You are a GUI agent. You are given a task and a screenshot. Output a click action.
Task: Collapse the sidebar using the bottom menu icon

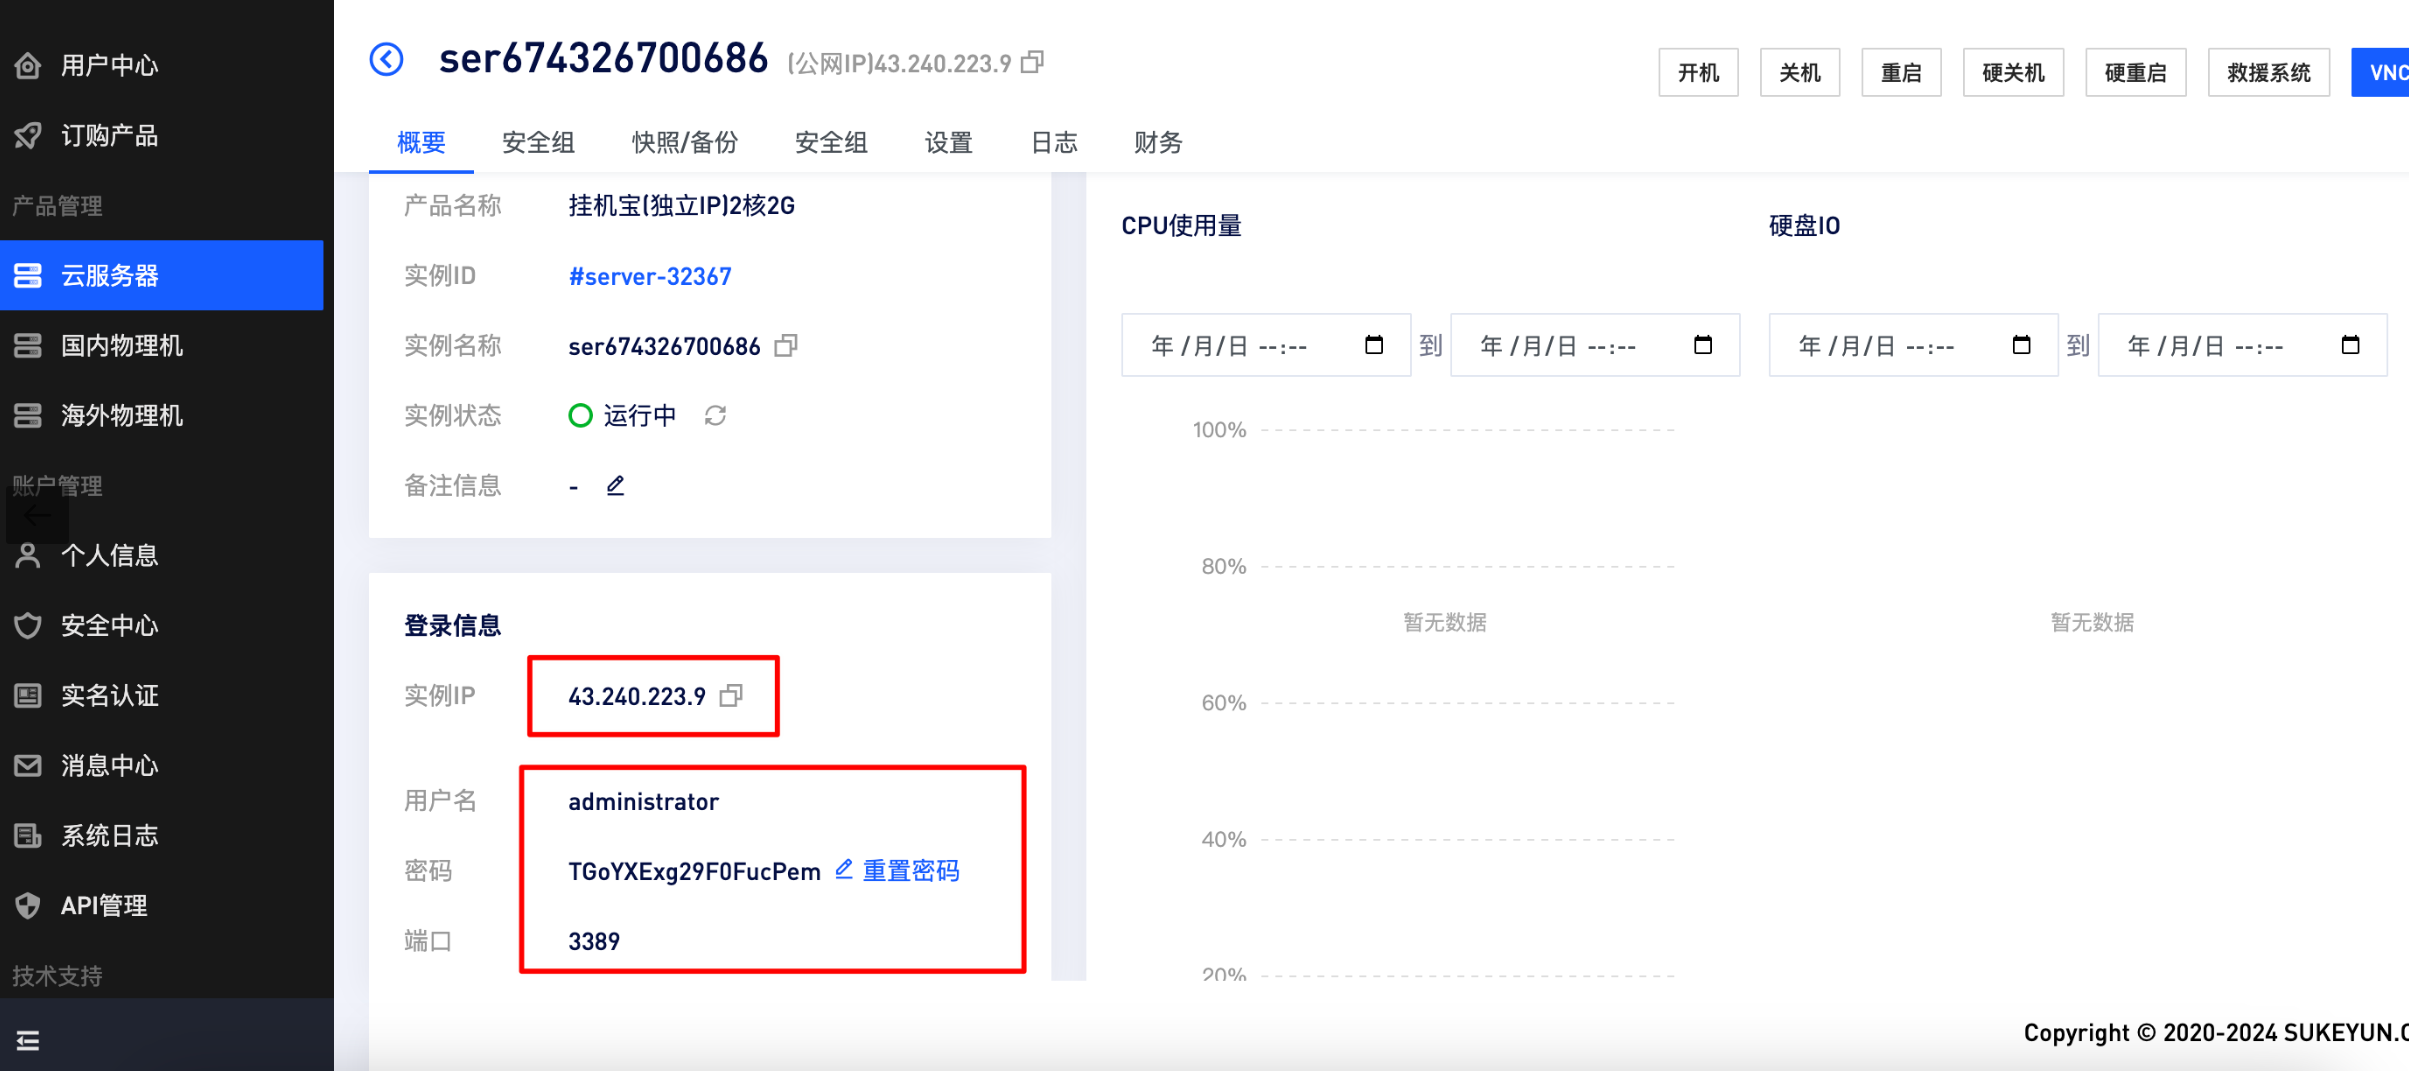(x=28, y=1040)
